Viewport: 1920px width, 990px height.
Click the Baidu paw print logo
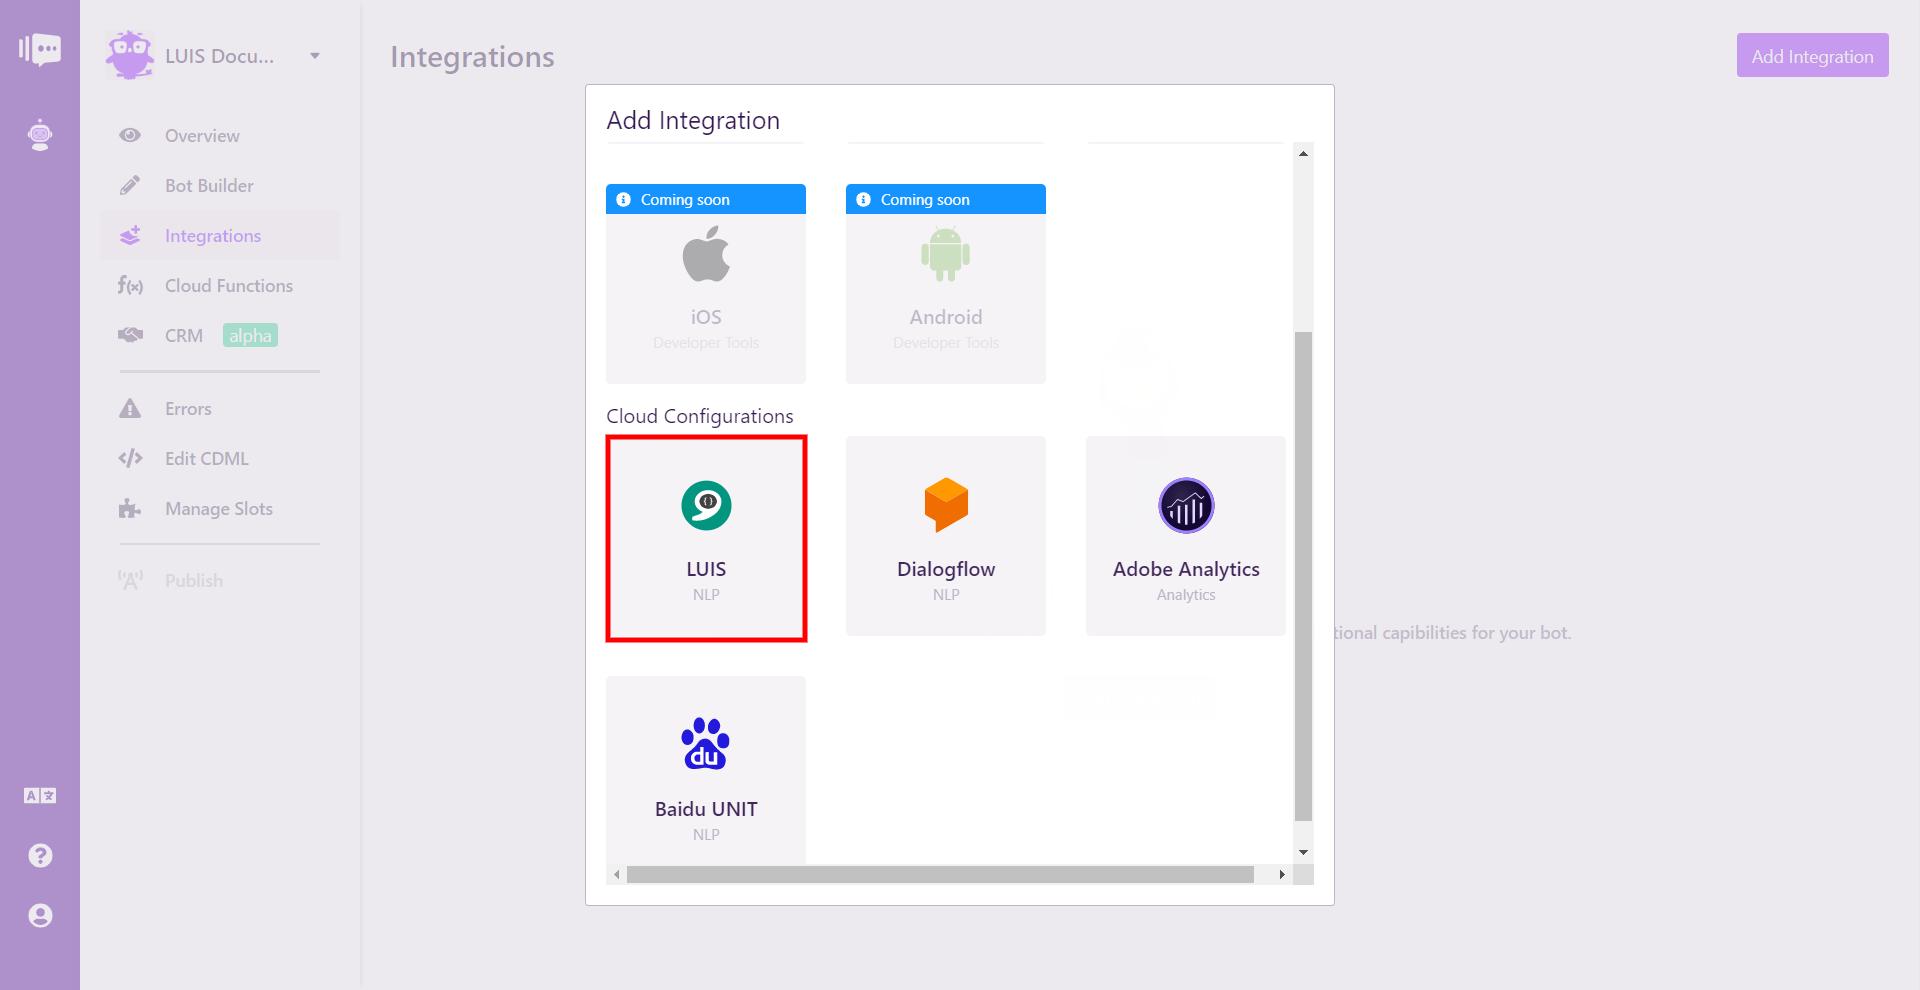click(706, 744)
